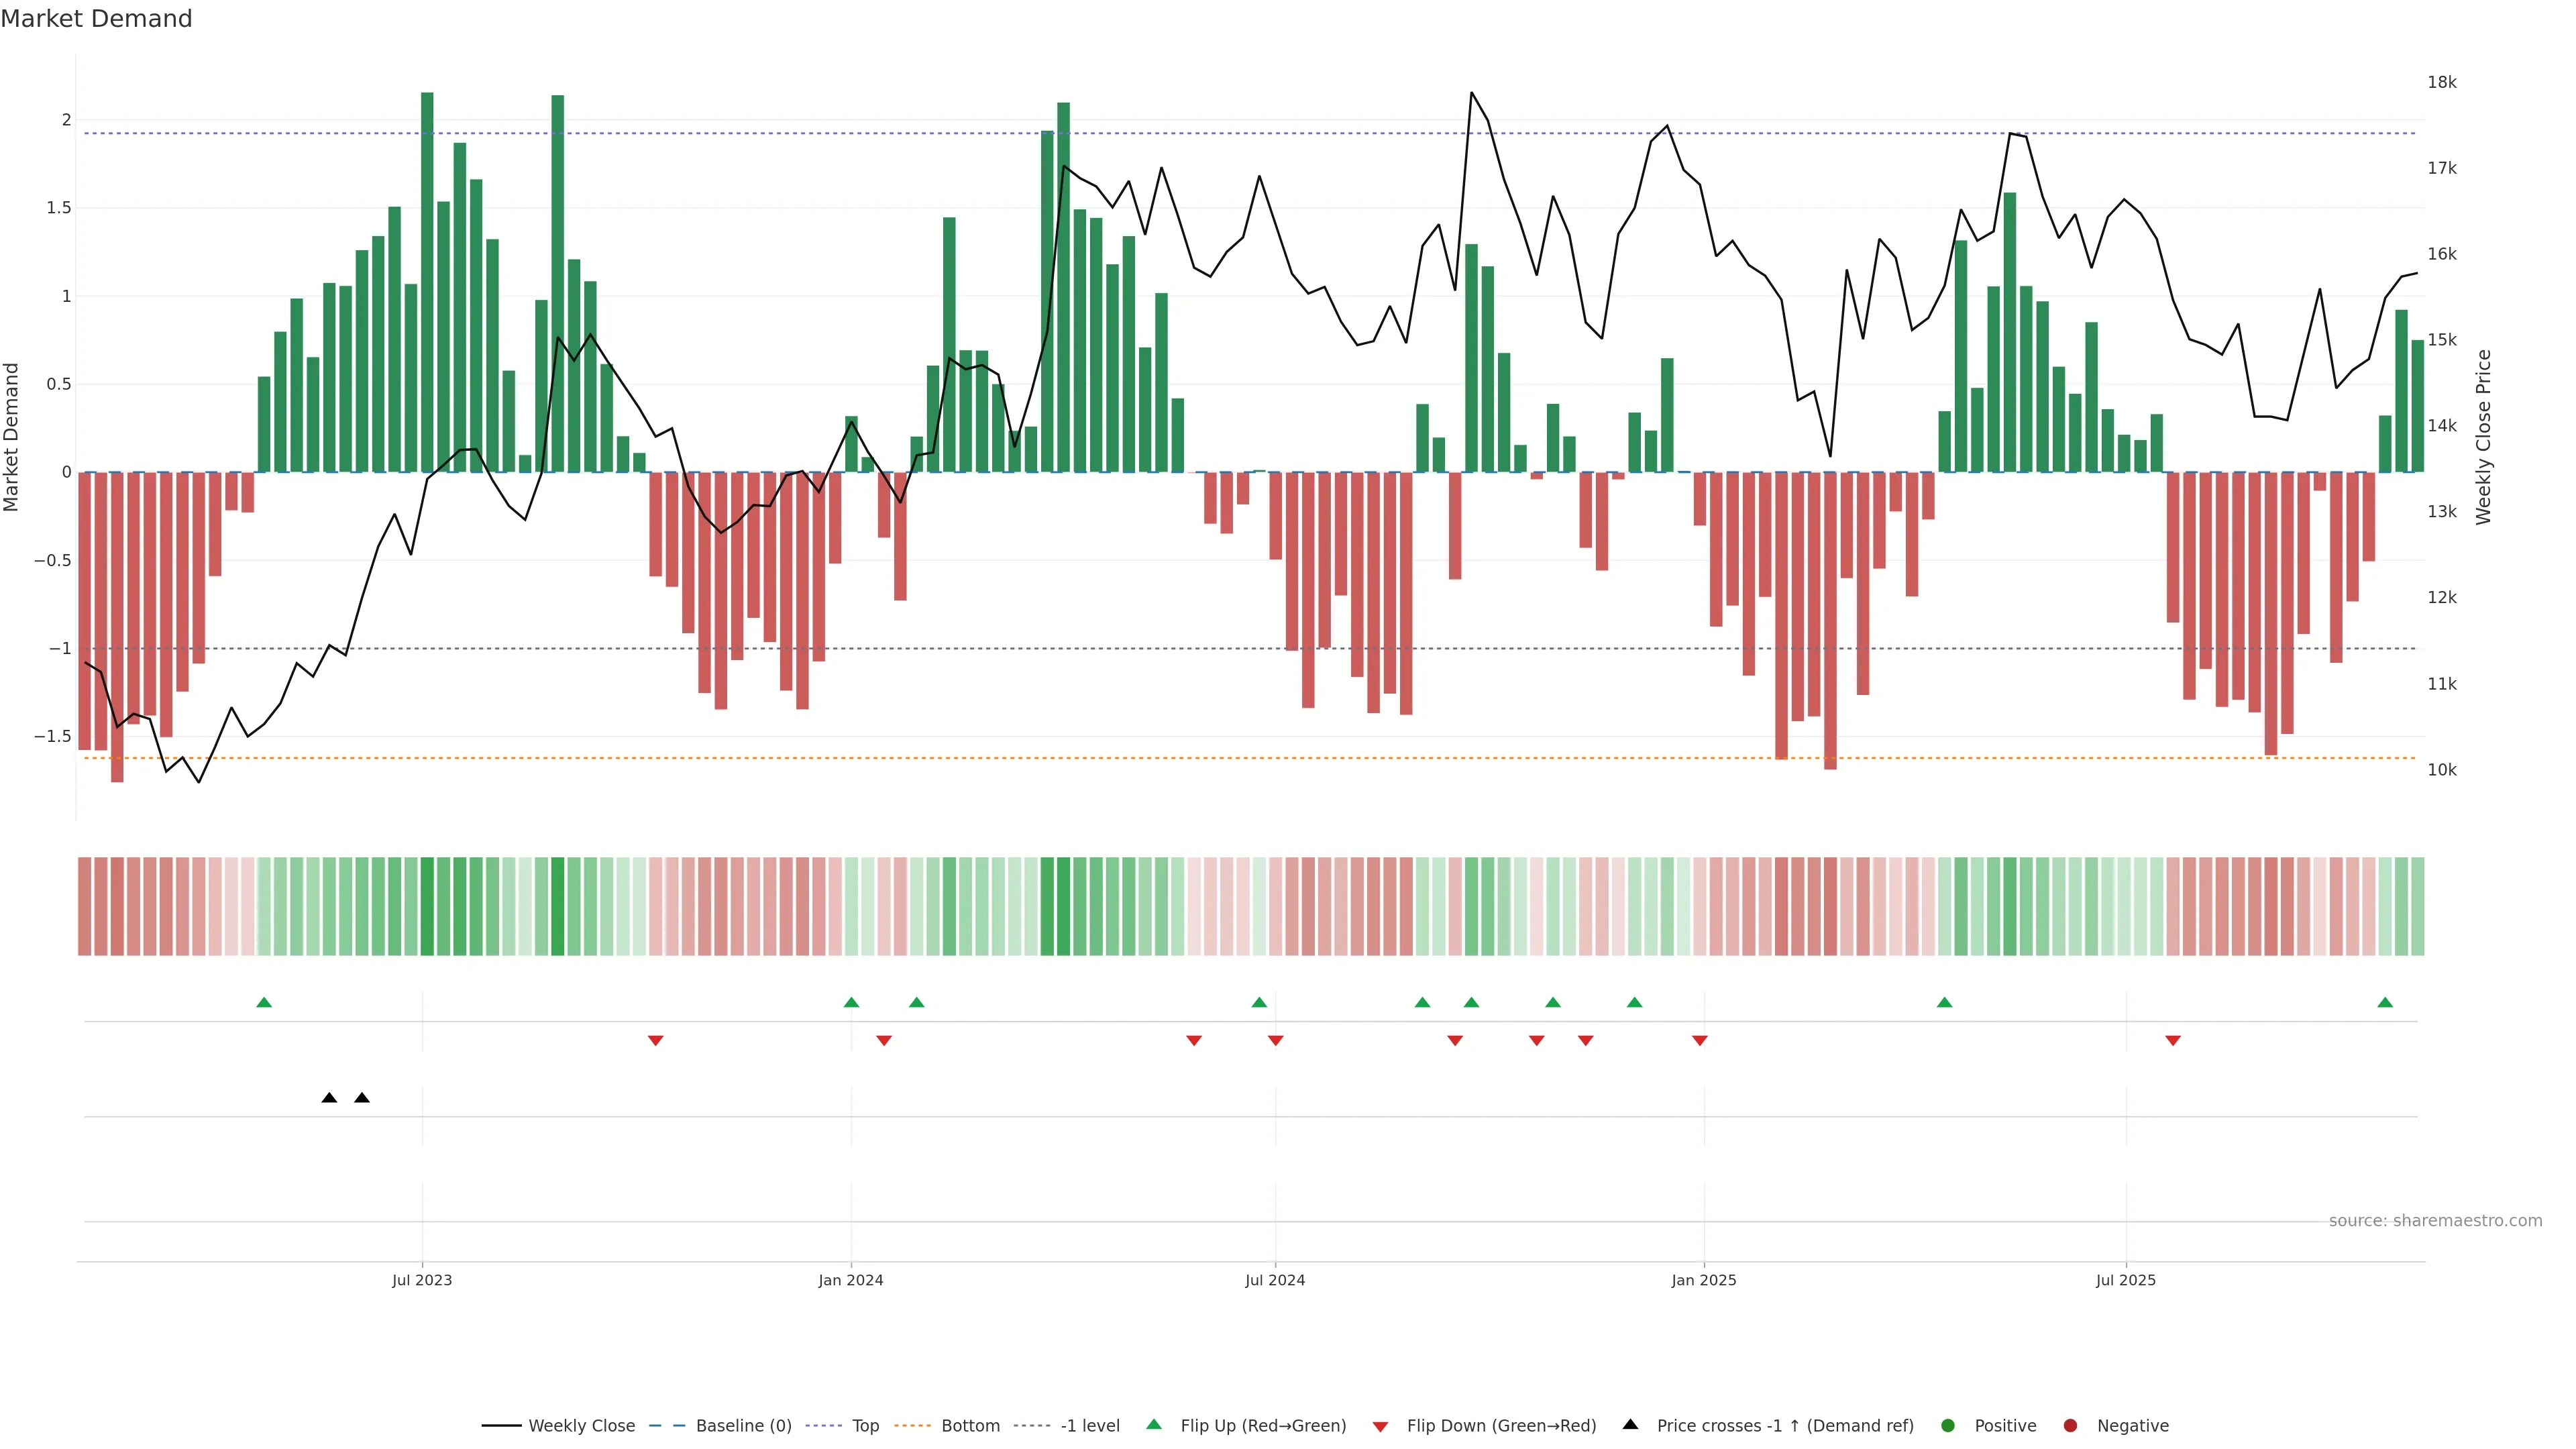Click the darkest green heatmap cell
The width and height of the screenshot is (2576, 1449).
point(427,906)
